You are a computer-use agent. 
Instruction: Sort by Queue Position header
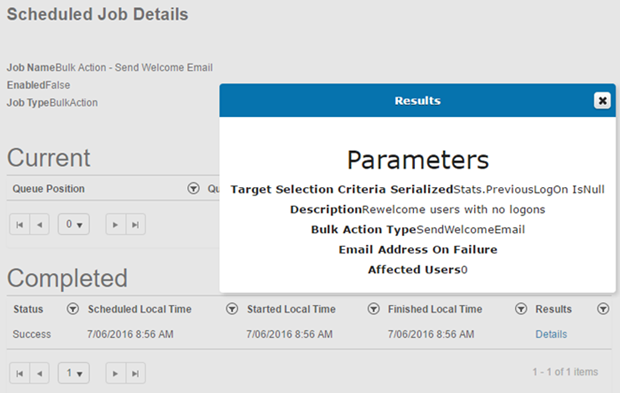49,189
